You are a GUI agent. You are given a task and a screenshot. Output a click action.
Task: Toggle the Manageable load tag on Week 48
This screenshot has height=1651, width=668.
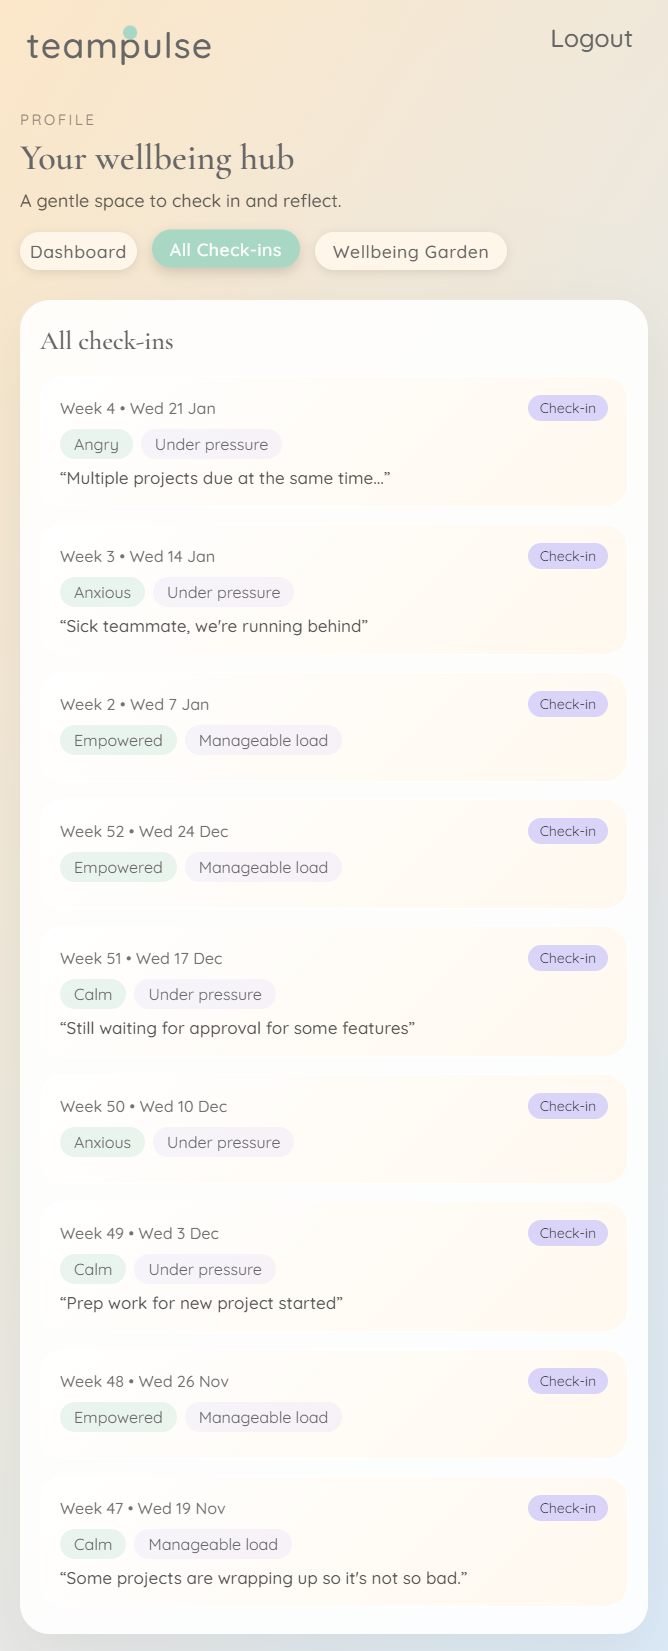point(263,1417)
